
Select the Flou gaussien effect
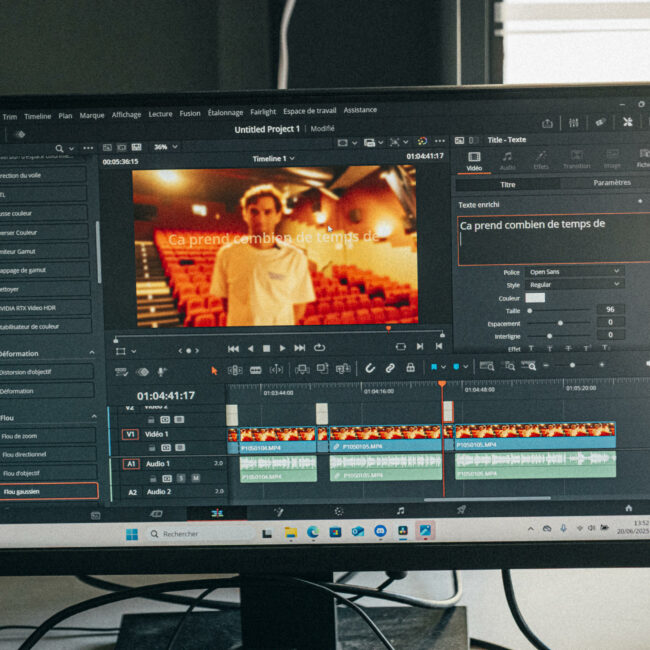point(48,491)
